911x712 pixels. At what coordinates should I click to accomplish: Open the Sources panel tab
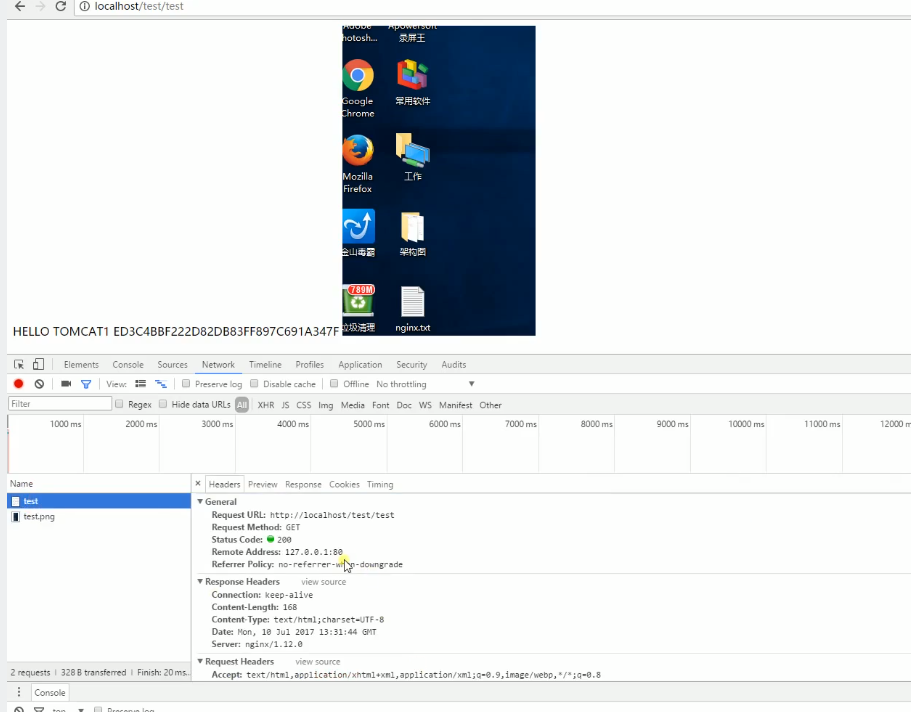173,364
